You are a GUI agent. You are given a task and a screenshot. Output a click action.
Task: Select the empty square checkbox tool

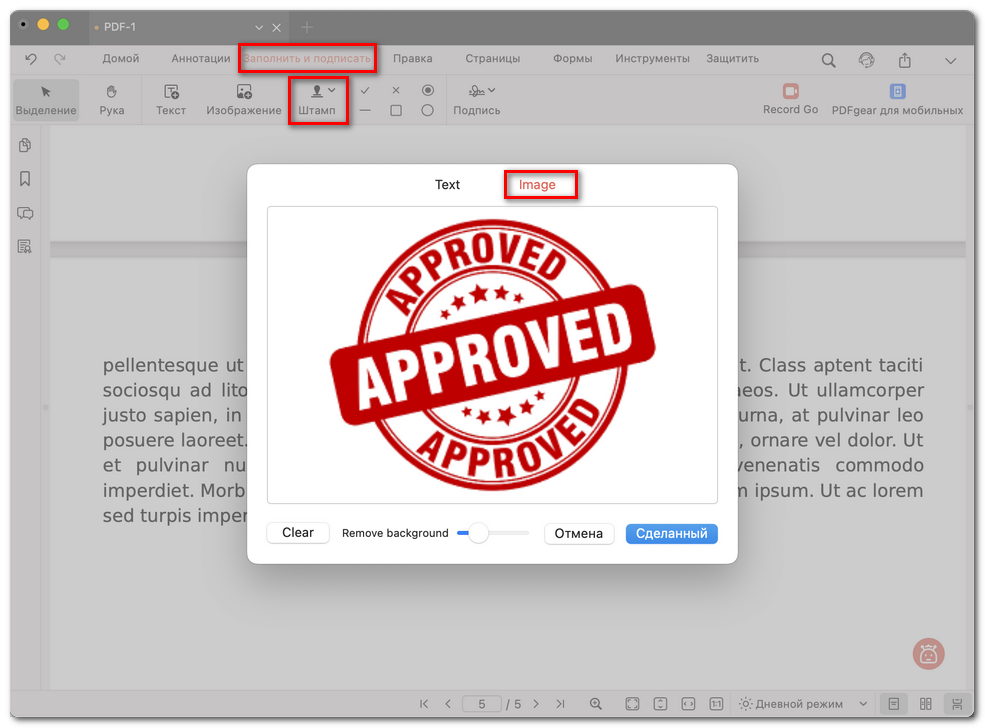click(396, 111)
